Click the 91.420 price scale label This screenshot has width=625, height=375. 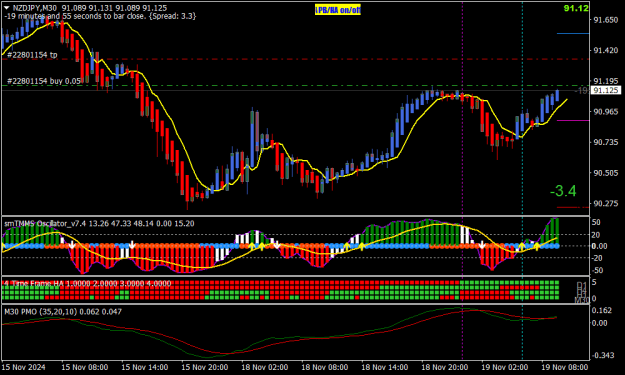point(605,51)
